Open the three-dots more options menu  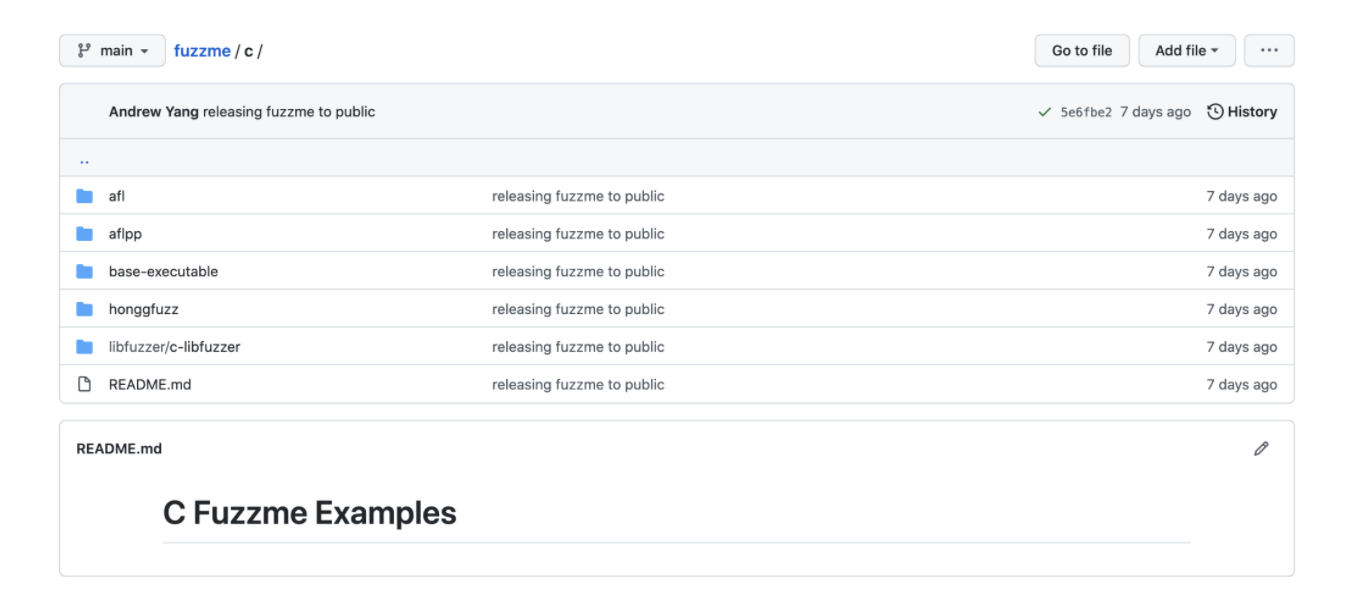[x=1269, y=51]
